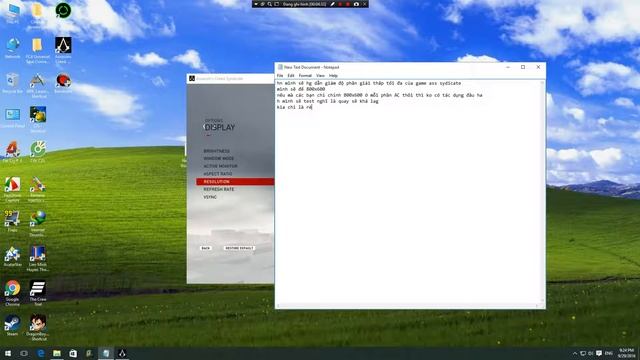Launch Microsoft Edge from taskbar
The image size is (640, 360).
[40, 353]
